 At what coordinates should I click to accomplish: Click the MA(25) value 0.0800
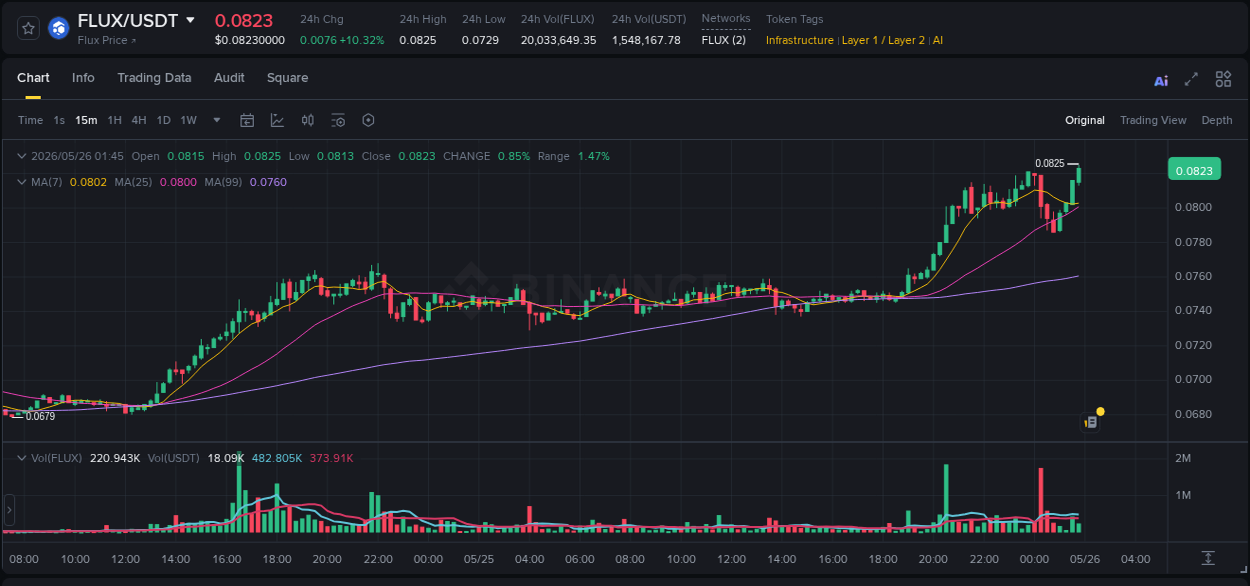tap(178, 182)
